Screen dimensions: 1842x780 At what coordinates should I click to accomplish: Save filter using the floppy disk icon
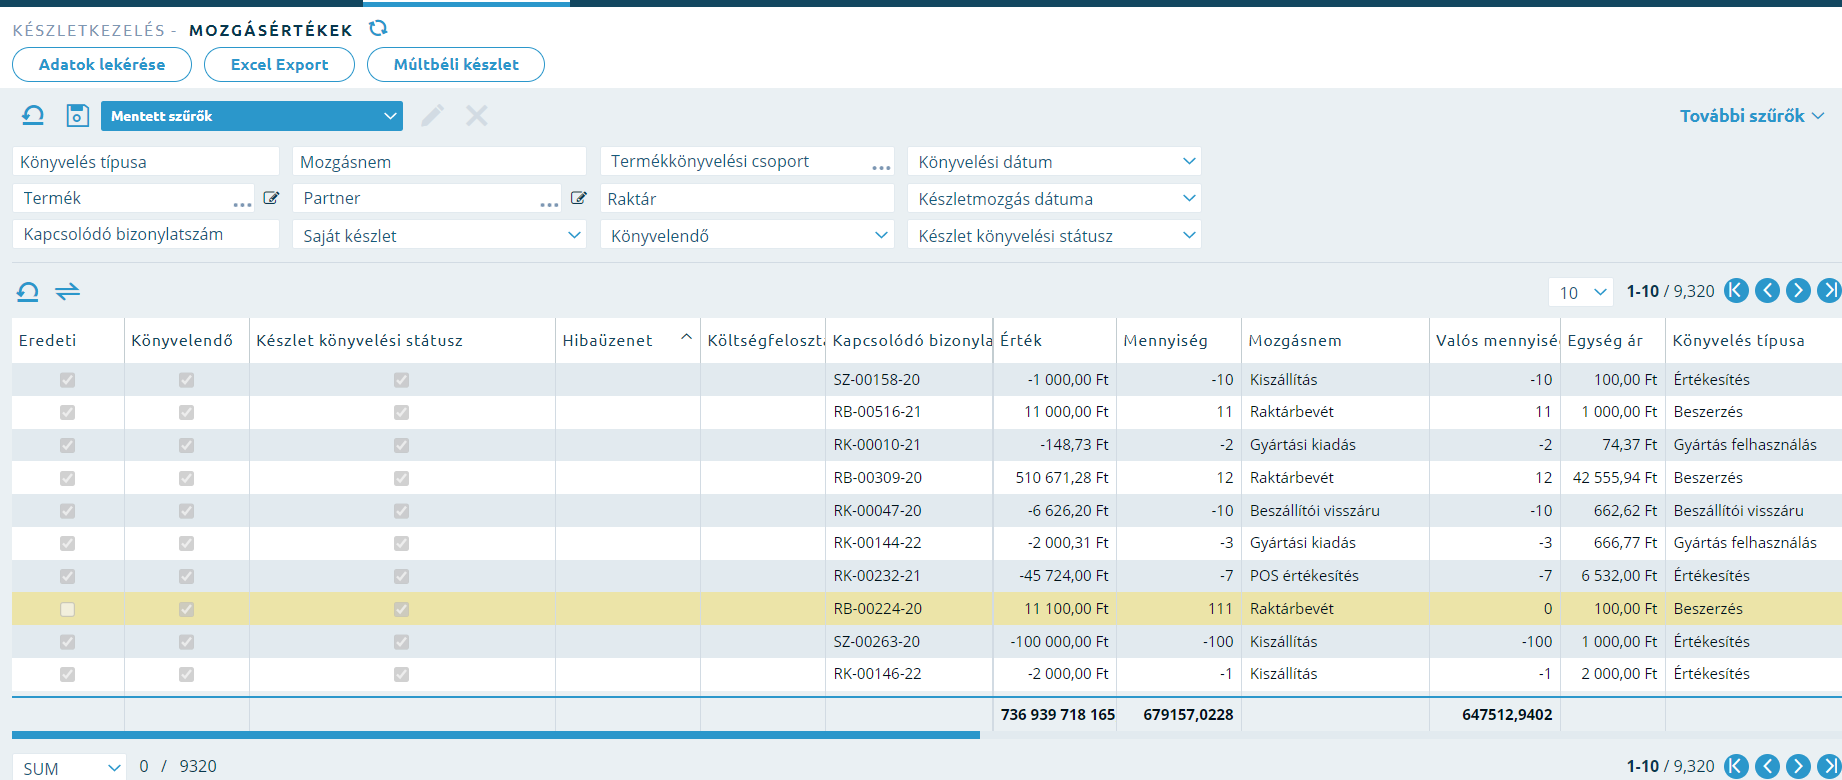point(77,116)
